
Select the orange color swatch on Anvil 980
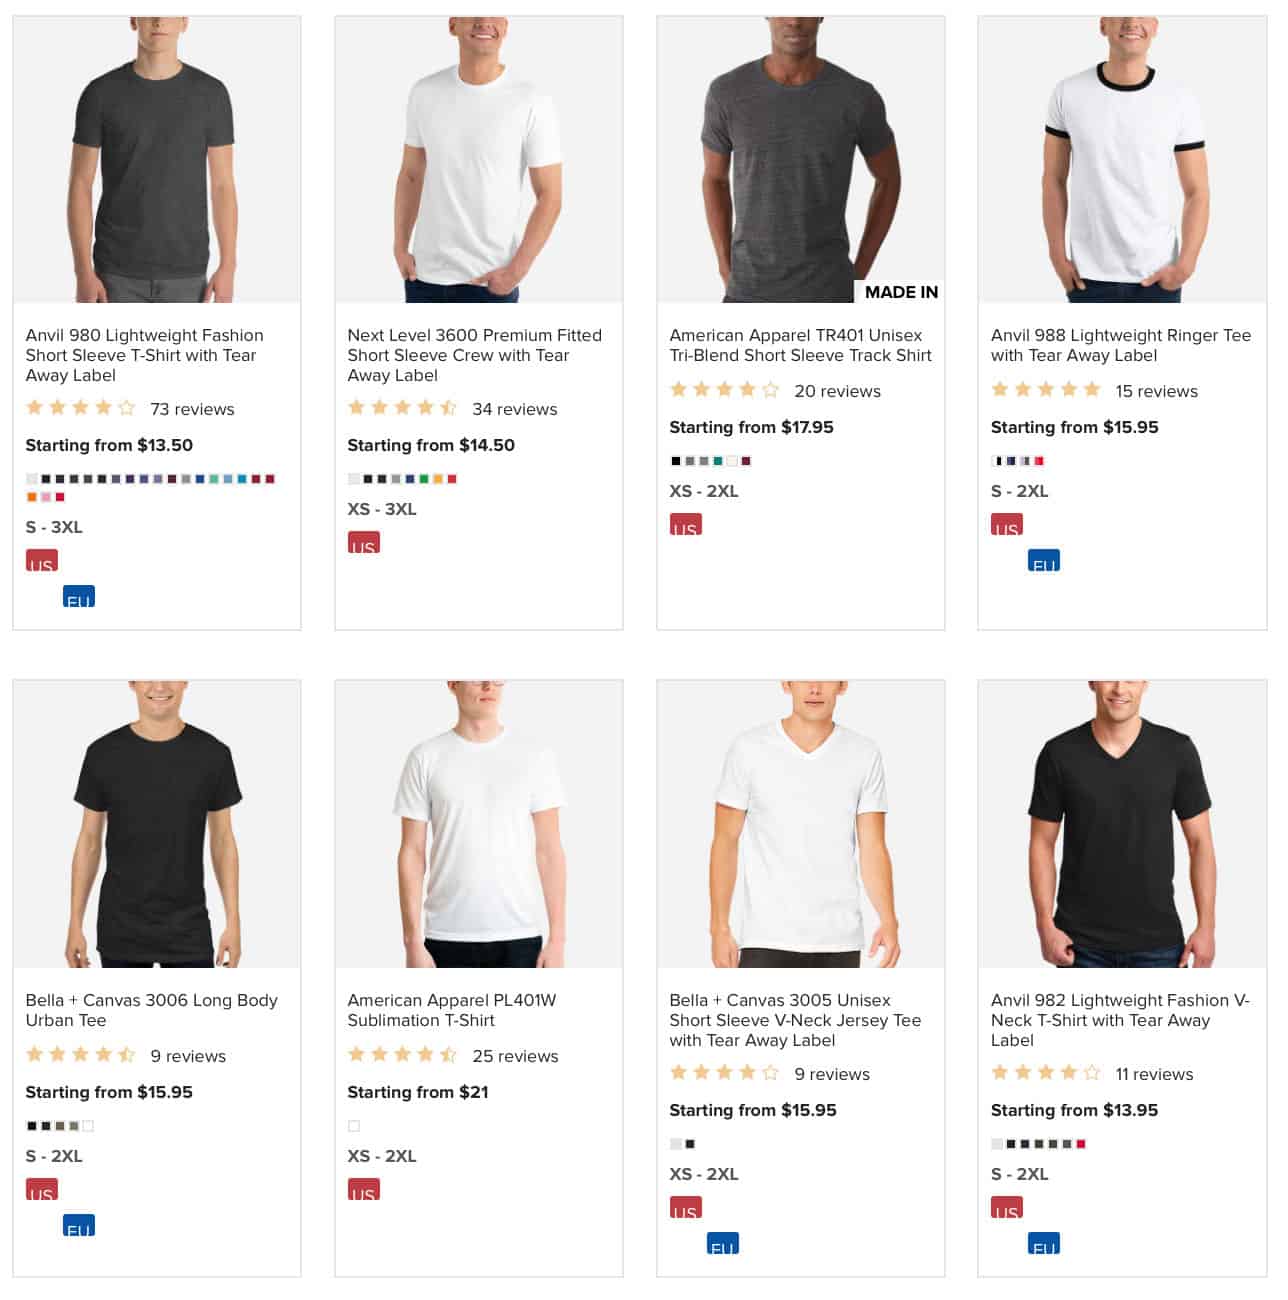31,497
